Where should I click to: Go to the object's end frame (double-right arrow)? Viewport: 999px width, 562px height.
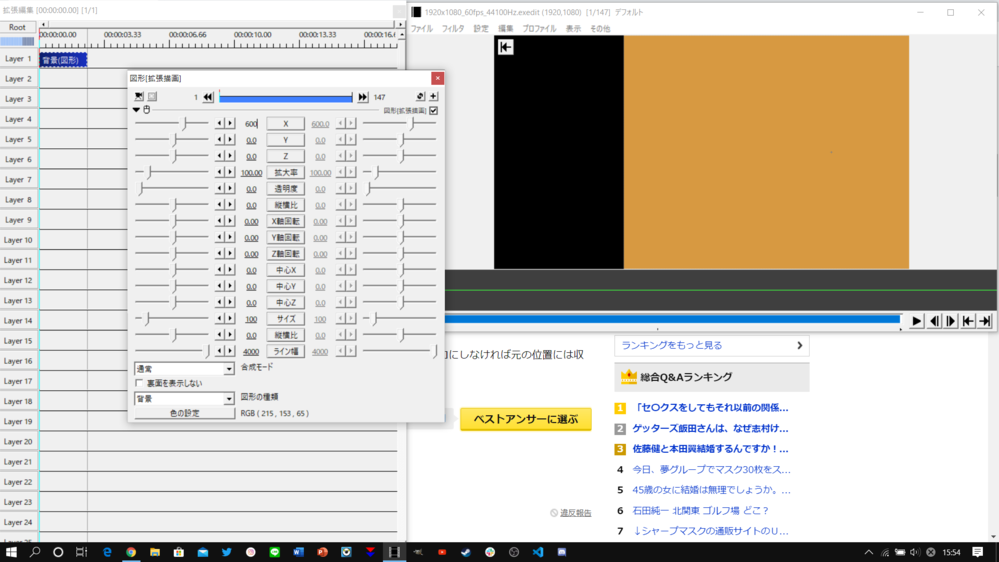point(362,97)
